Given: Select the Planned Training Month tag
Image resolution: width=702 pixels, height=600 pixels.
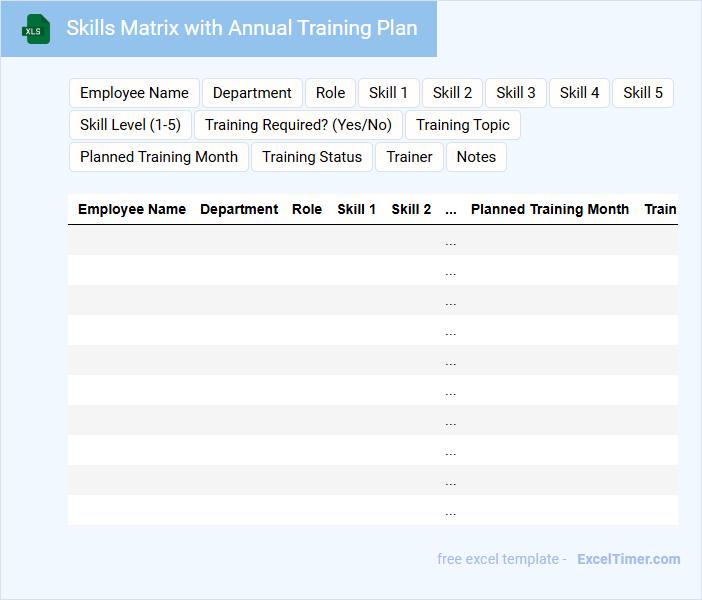Looking at the screenshot, I should click(159, 157).
